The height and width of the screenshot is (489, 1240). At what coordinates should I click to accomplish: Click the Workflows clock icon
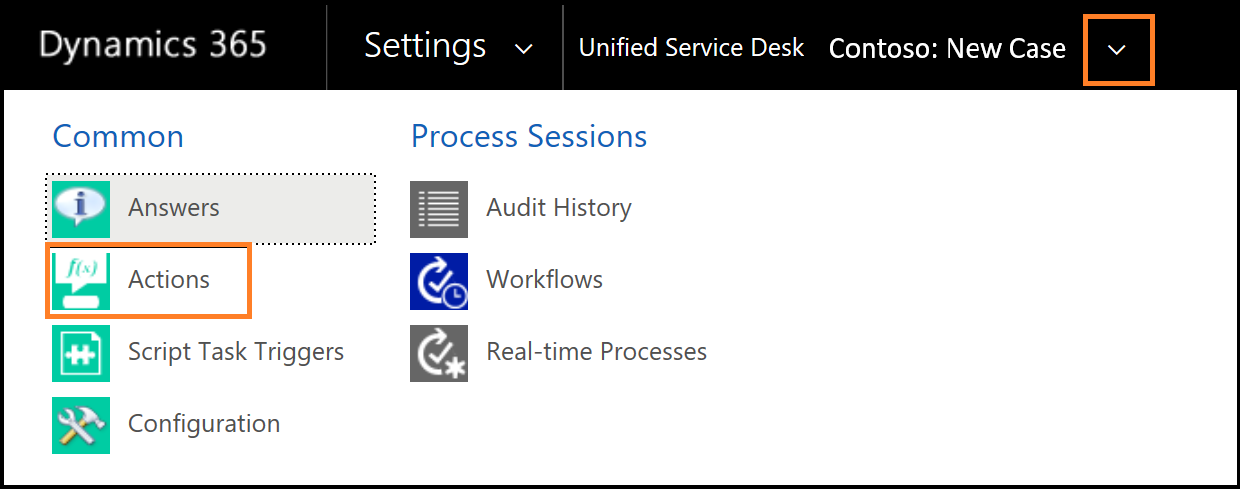(439, 280)
